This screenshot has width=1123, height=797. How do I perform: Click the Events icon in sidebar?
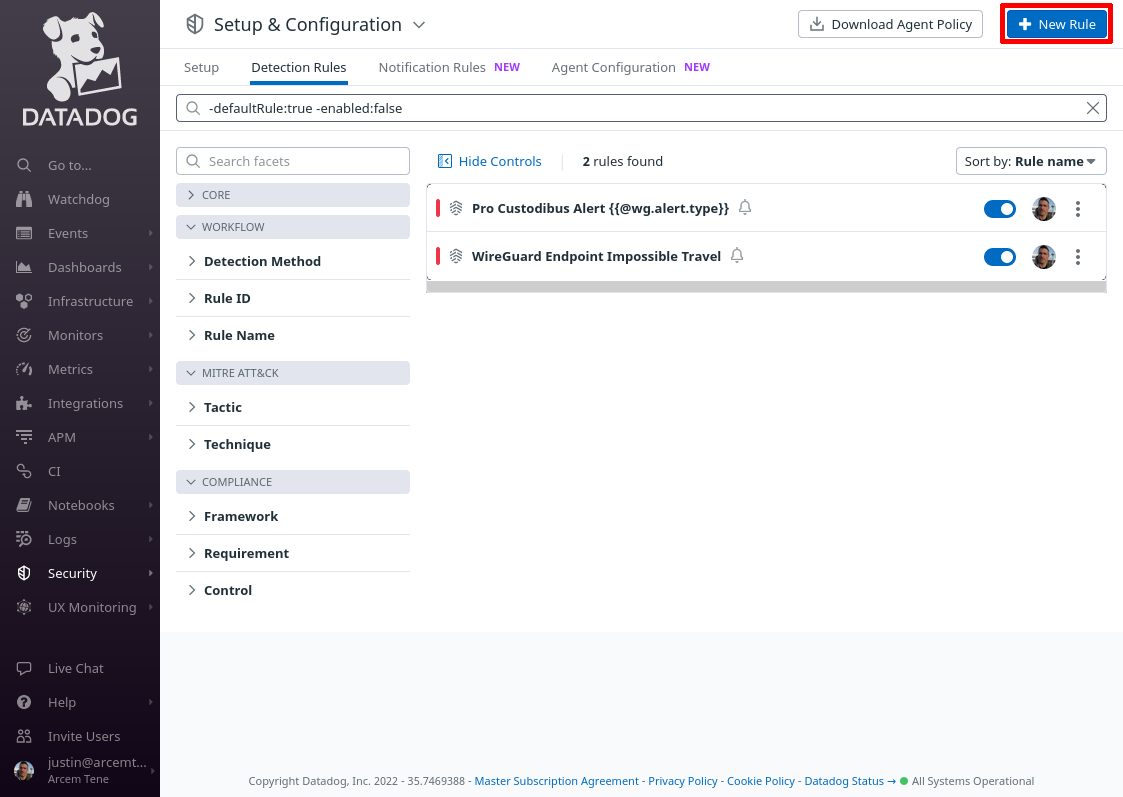click(x=24, y=233)
